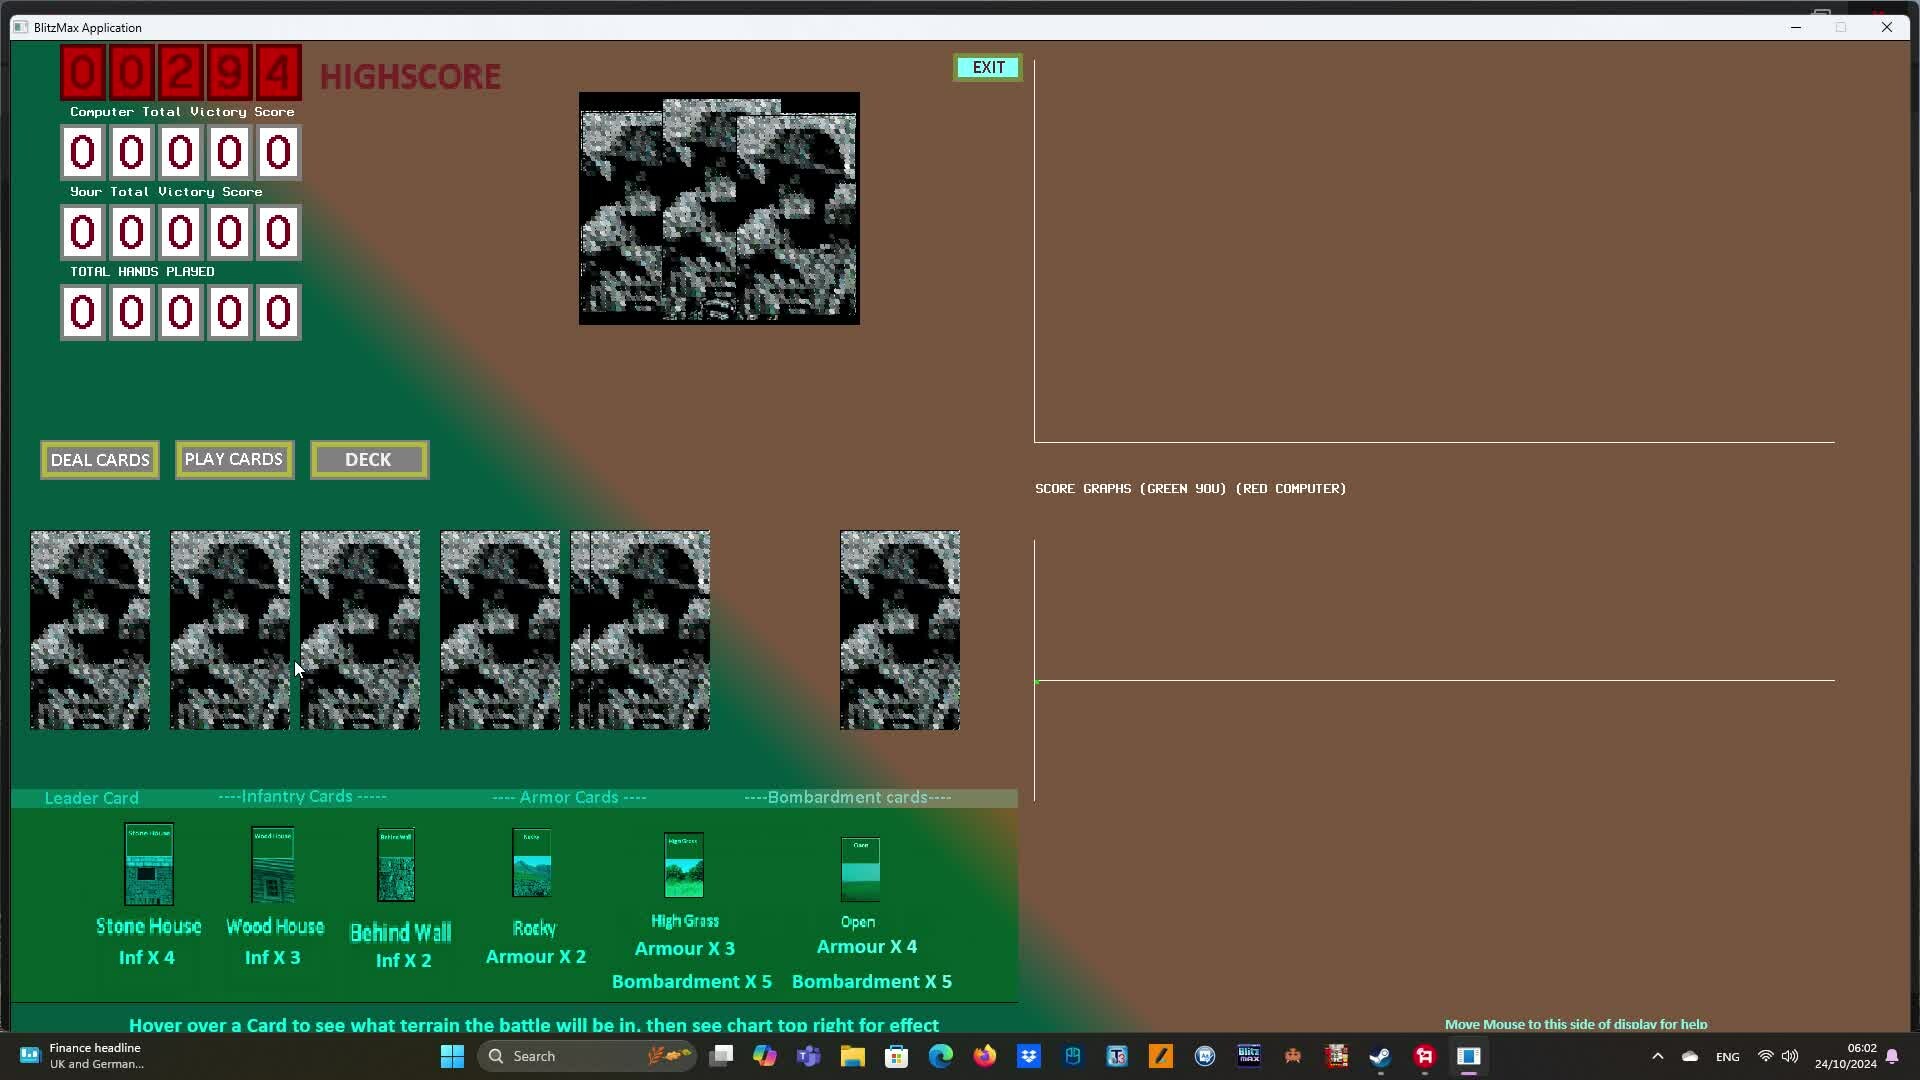
Task: Pick the third face-down card in hand
Action: point(362,630)
